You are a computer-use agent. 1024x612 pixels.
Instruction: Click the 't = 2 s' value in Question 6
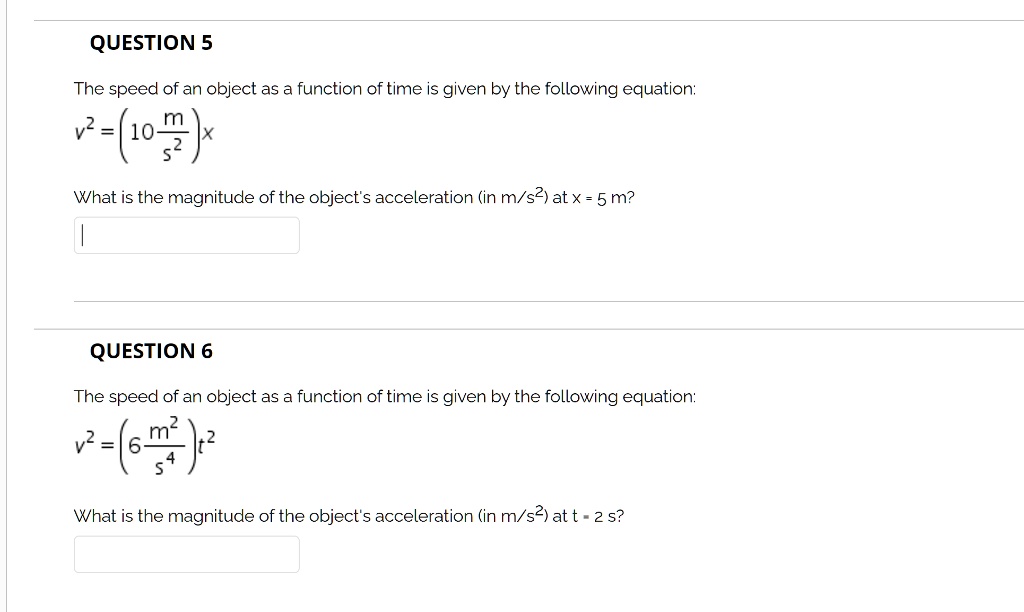596,515
